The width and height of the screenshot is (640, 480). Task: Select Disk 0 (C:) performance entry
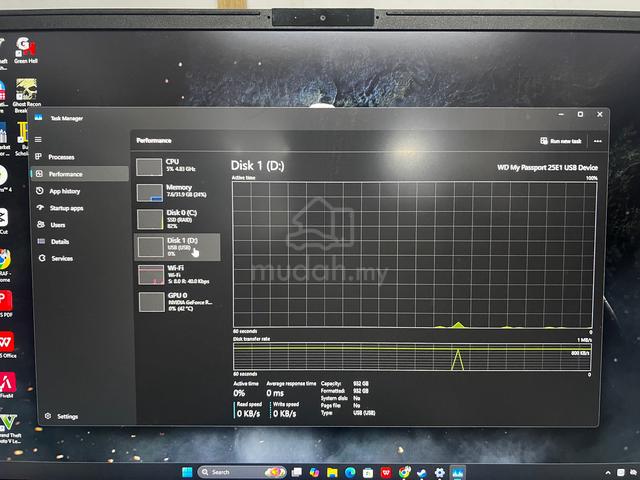click(177, 219)
